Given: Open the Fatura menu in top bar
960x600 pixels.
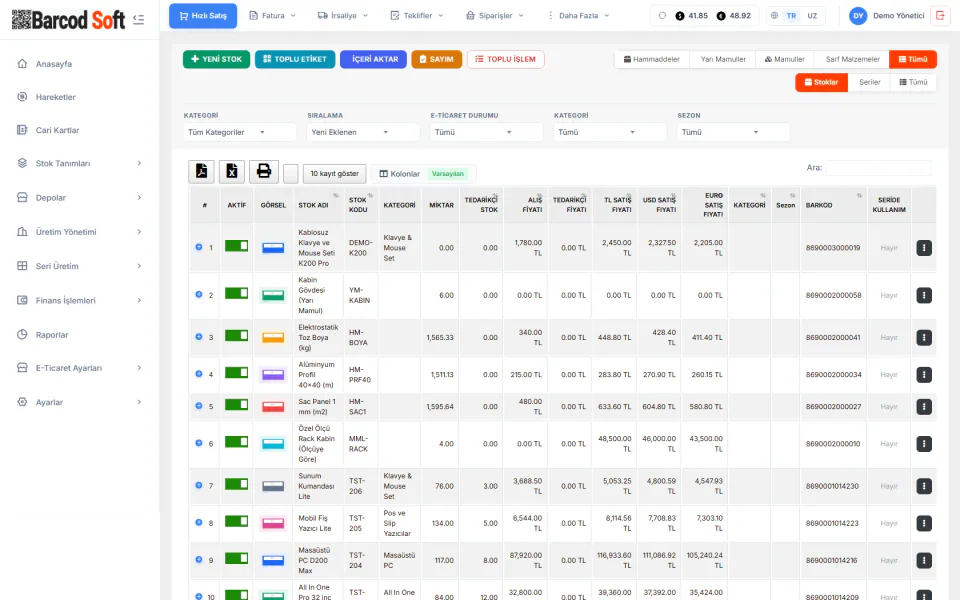Looking at the screenshot, I should point(272,16).
